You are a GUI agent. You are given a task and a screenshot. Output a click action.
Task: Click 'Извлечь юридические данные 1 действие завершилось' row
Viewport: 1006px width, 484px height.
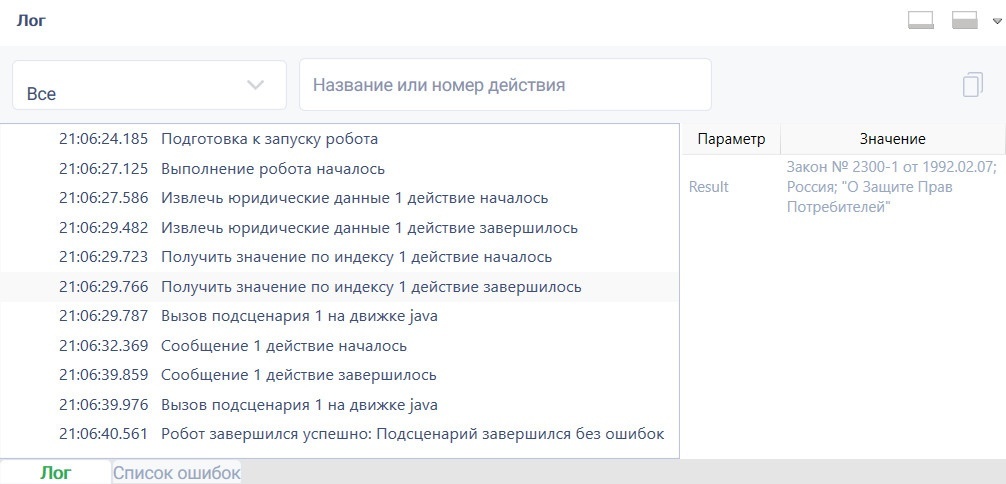pyautogui.click(x=339, y=228)
